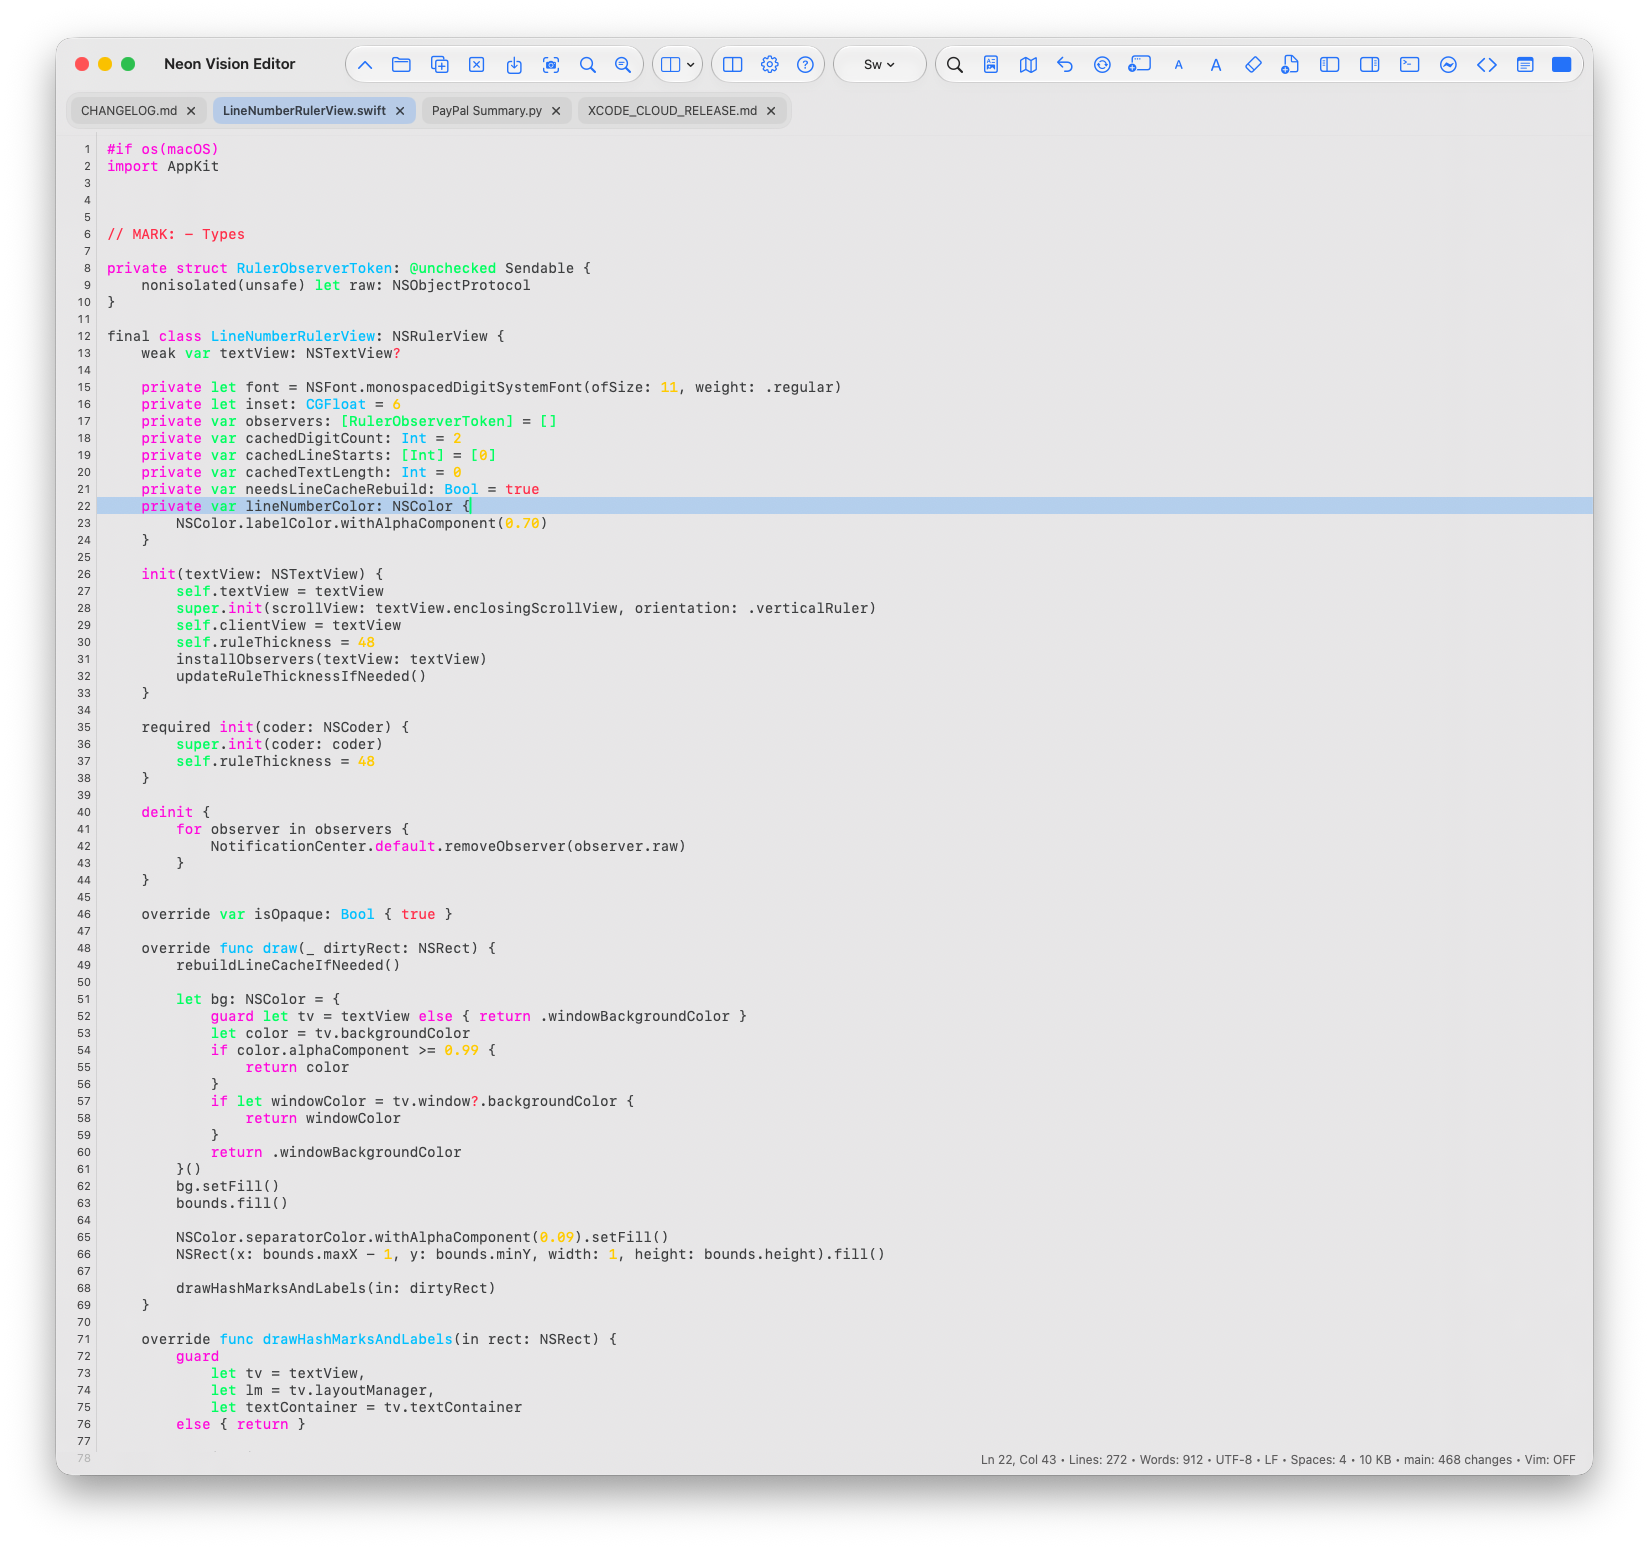The image size is (1649, 1549).
Task: Click the 'Neon Vision Editor' window title
Action: (x=230, y=64)
